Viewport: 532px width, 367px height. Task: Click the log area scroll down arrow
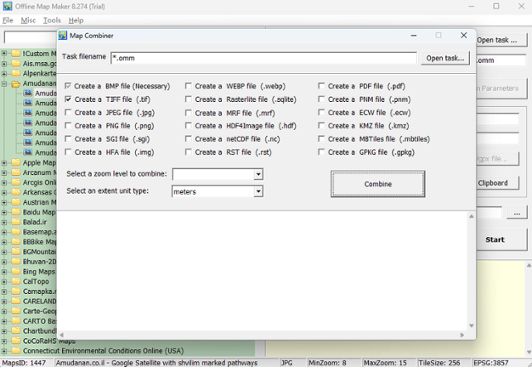click(471, 326)
